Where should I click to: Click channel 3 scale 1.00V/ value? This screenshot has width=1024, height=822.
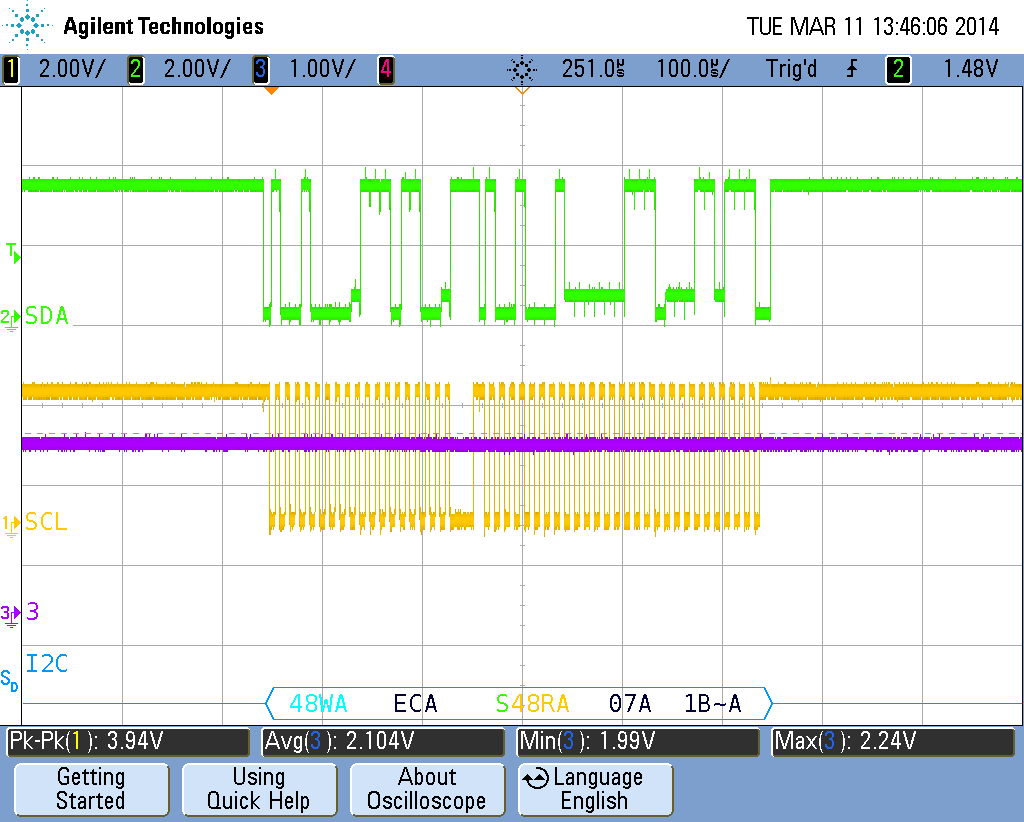pos(323,69)
